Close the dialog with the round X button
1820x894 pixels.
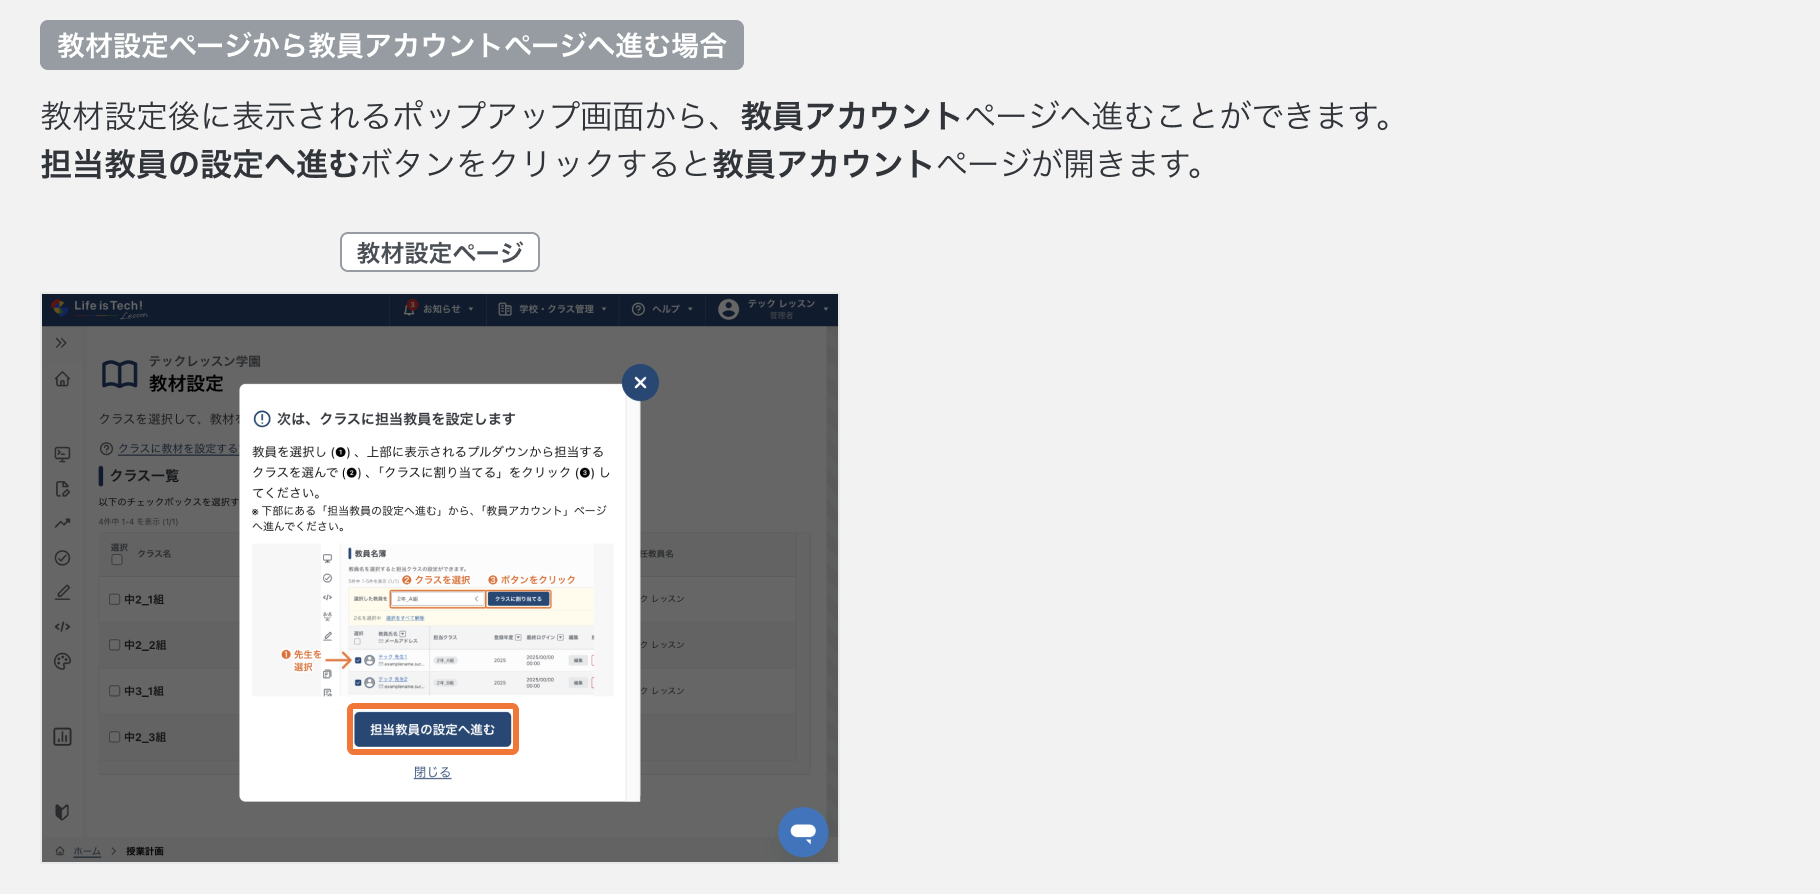(640, 383)
